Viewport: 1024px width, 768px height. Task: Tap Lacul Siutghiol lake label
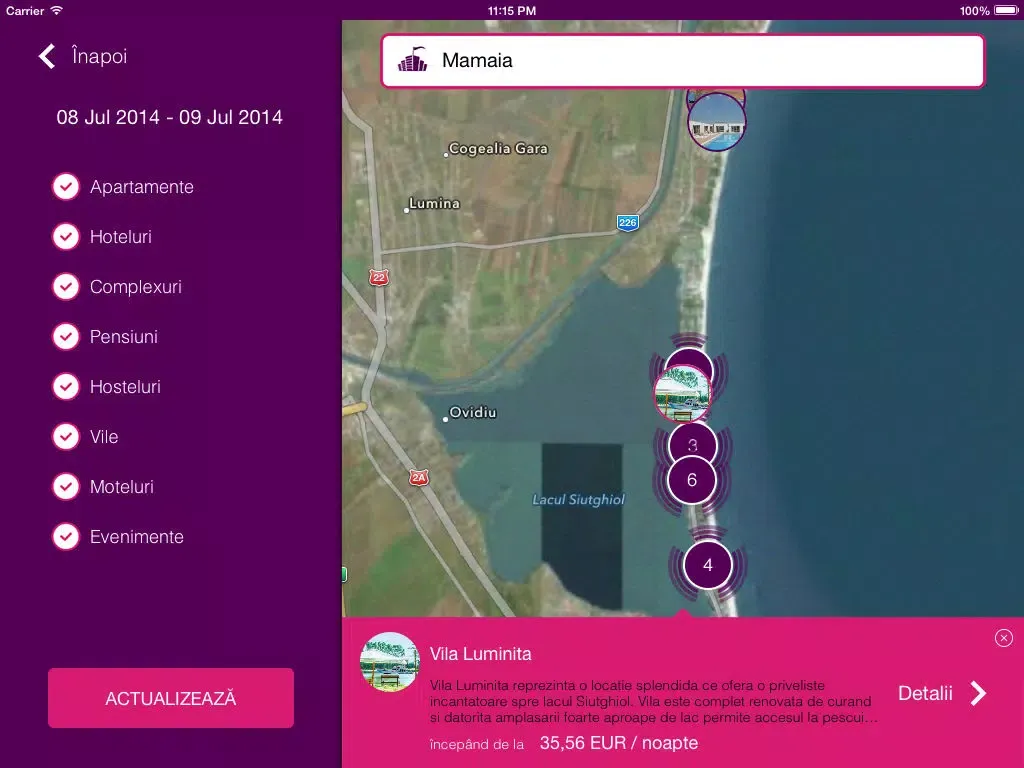tap(579, 500)
